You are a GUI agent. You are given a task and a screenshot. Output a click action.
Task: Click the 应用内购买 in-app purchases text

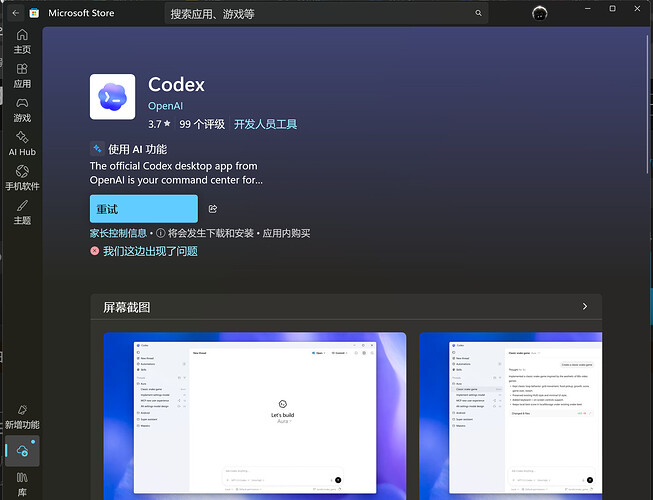286,233
